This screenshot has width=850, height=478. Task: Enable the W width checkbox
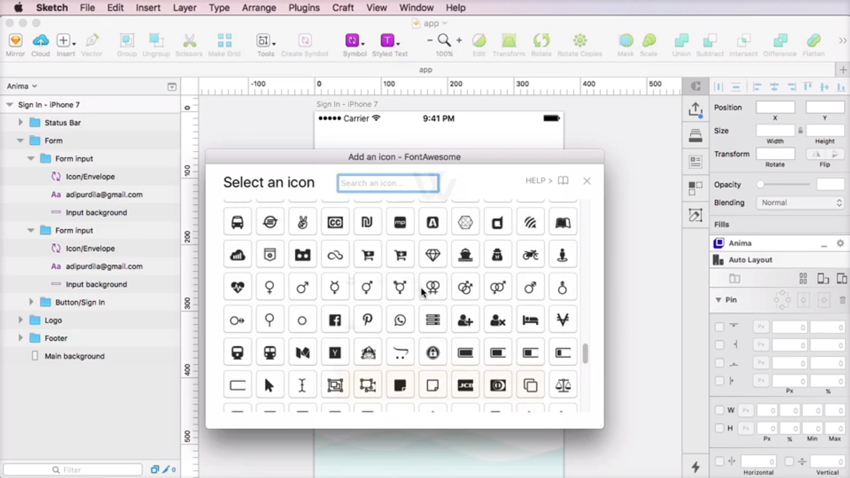(719, 410)
